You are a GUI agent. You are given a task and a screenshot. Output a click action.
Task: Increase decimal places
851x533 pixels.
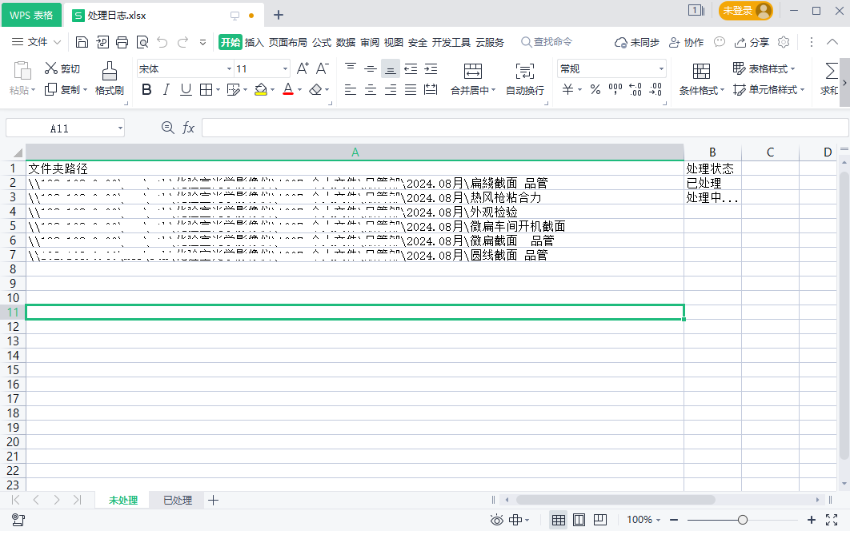tap(636, 90)
